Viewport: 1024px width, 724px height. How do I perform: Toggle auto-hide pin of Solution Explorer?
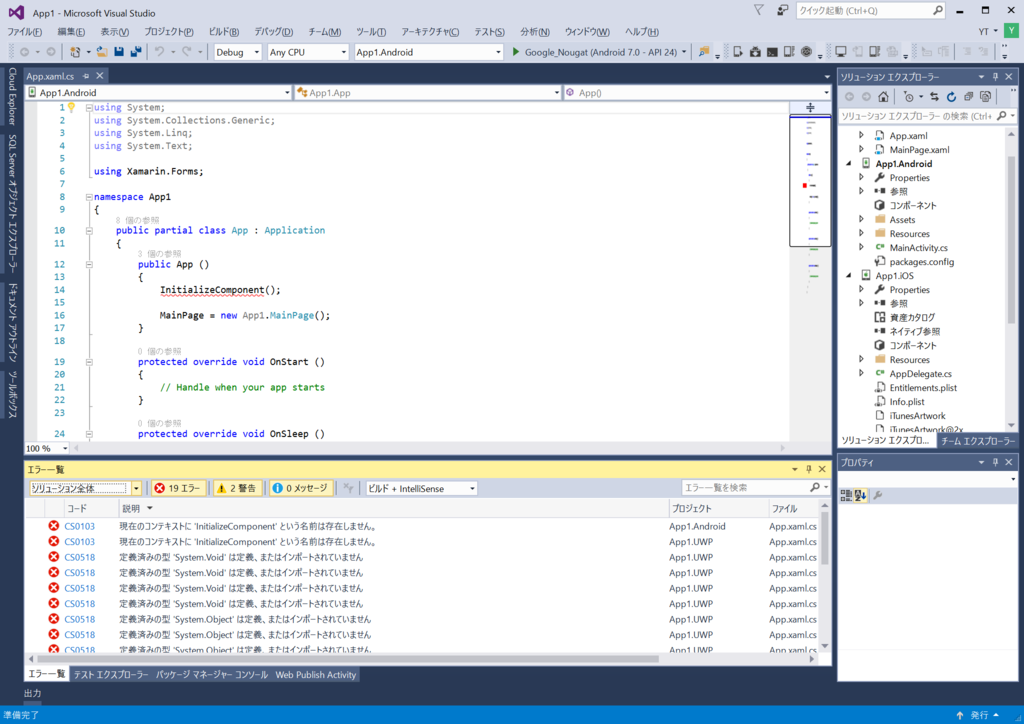point(995,77)
